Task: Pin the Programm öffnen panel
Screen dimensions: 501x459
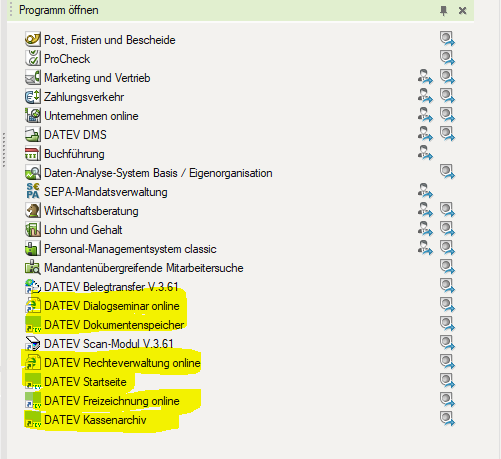Action: point(443,11)
